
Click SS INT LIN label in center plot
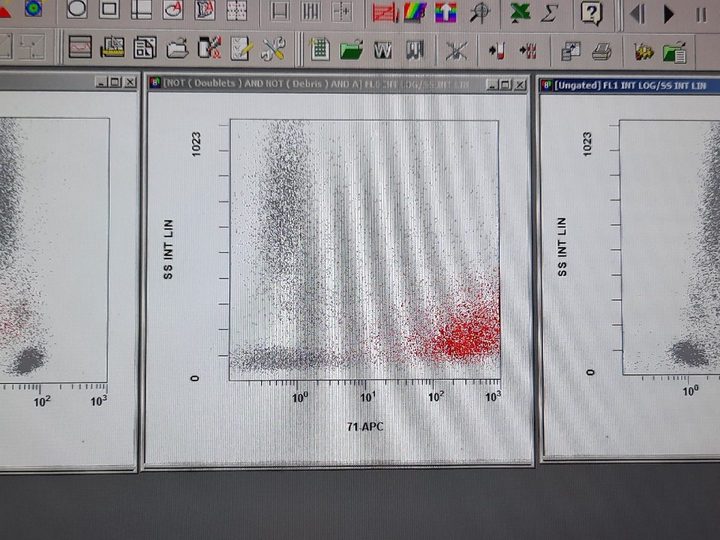coord(169,249)
